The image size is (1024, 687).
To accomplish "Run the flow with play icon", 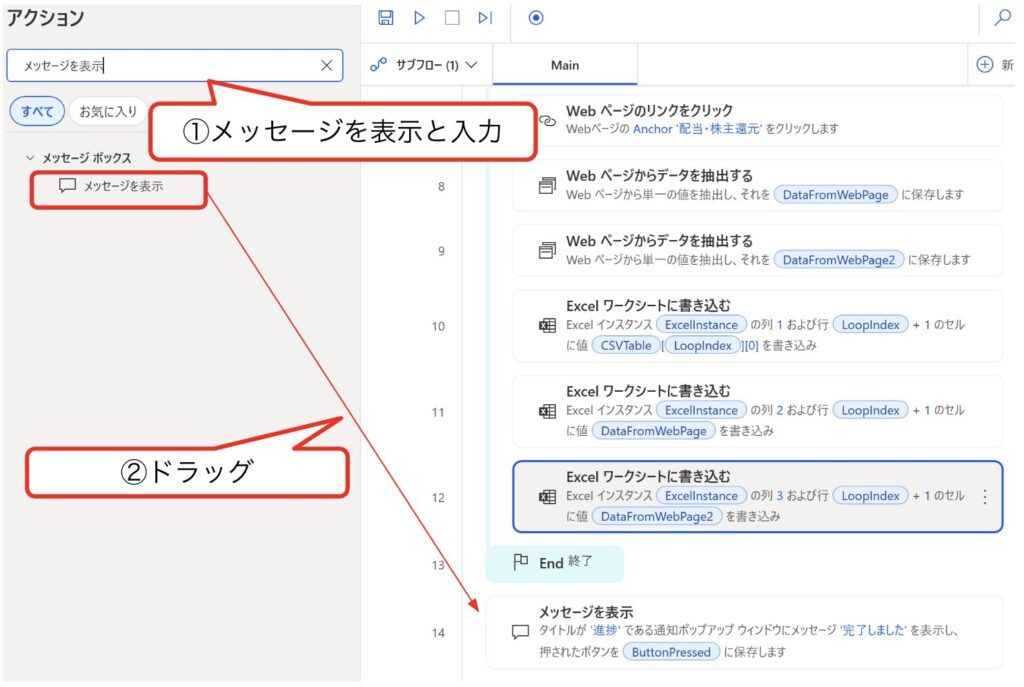I will tap(419, 18).
